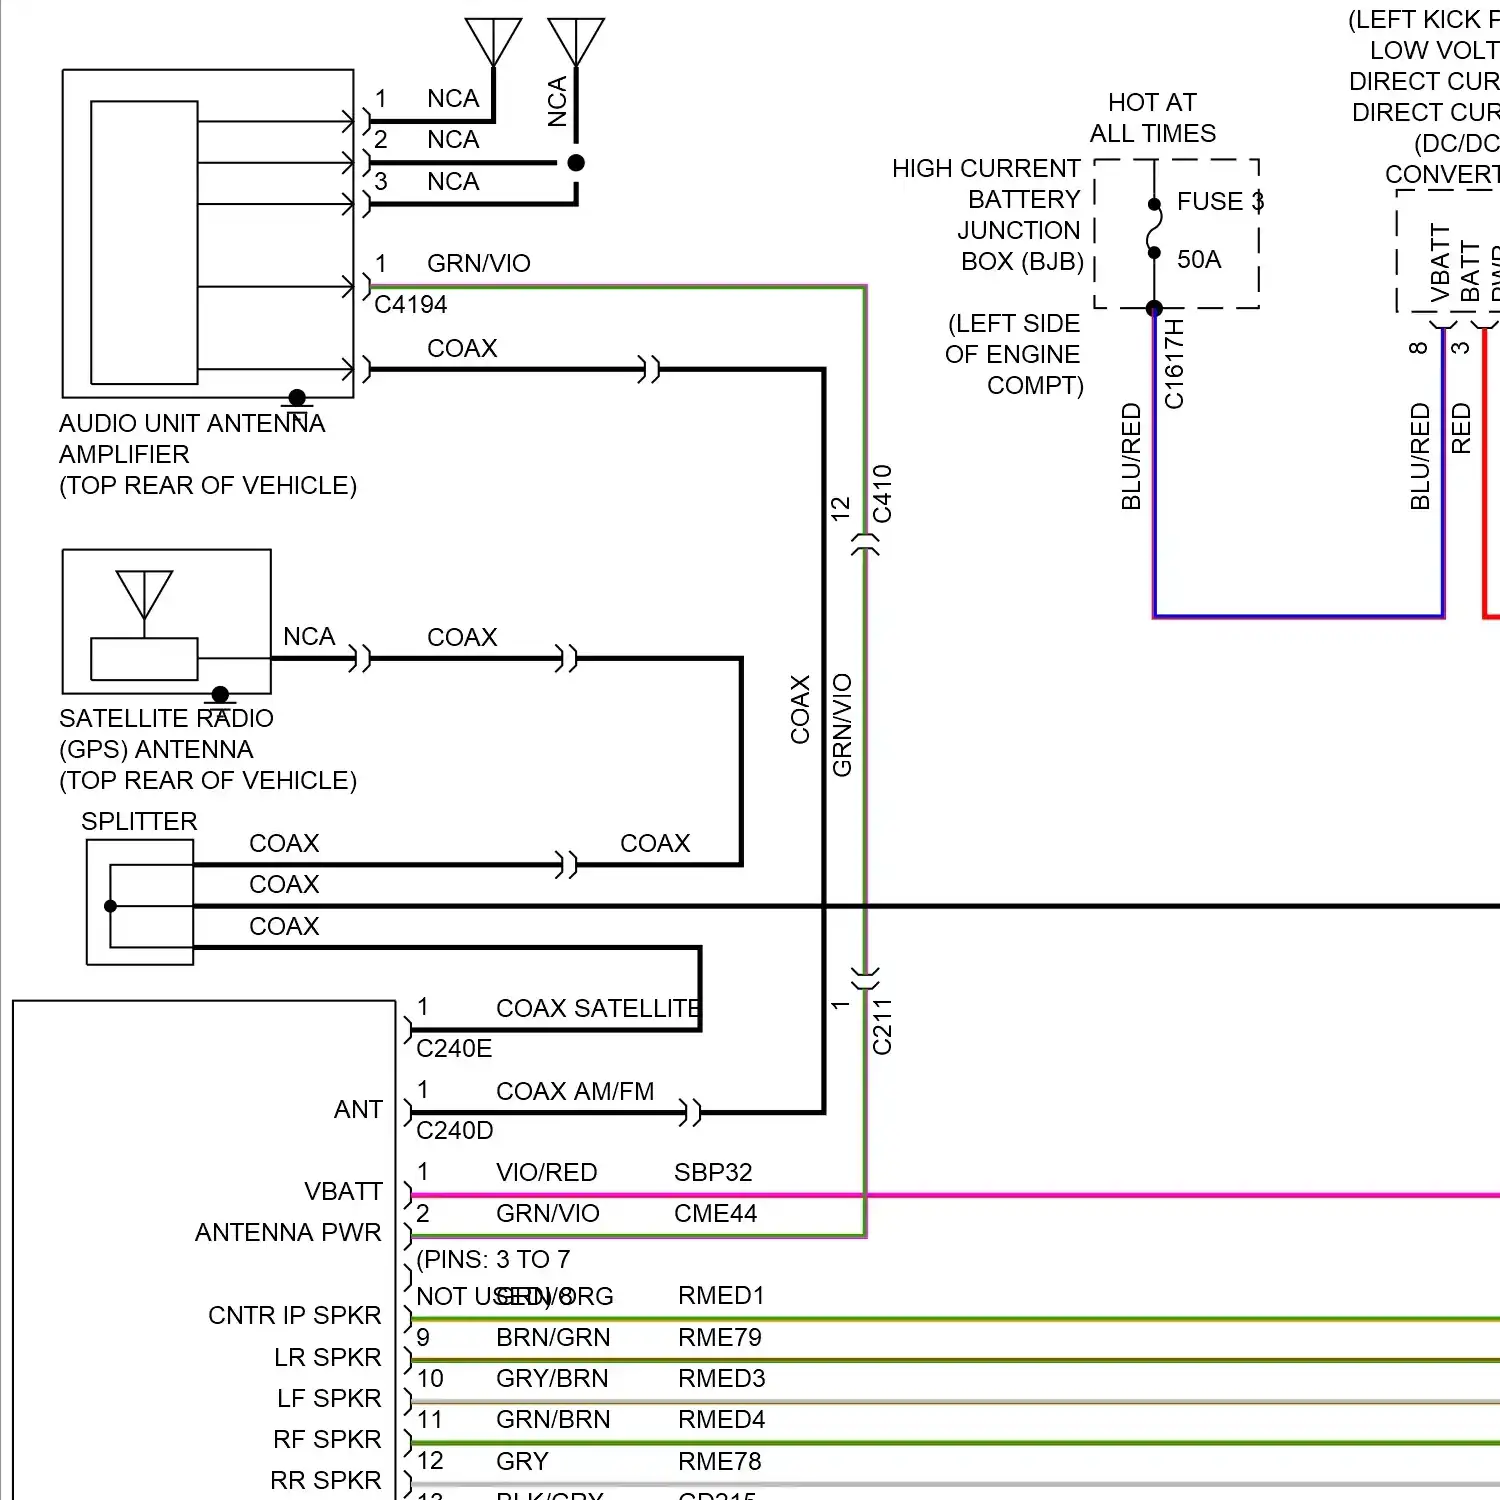This screenshot has height=1500, width=1500.
Task: Click the C1617H connector label
Action: pos(1174,364)
